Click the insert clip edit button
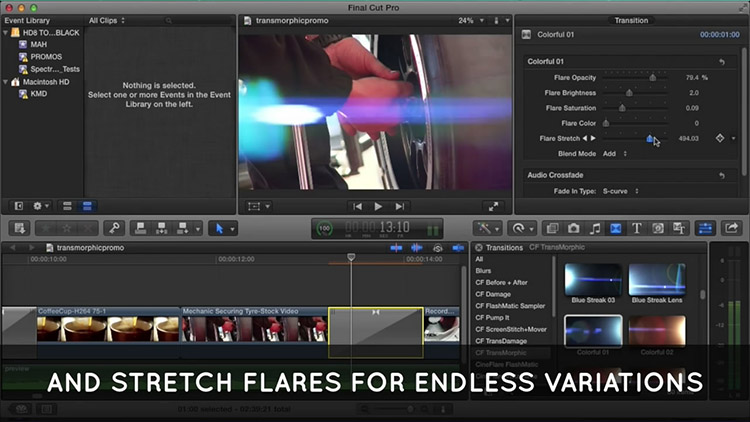Viewport: 750px width, 422px height. [161, 228]
